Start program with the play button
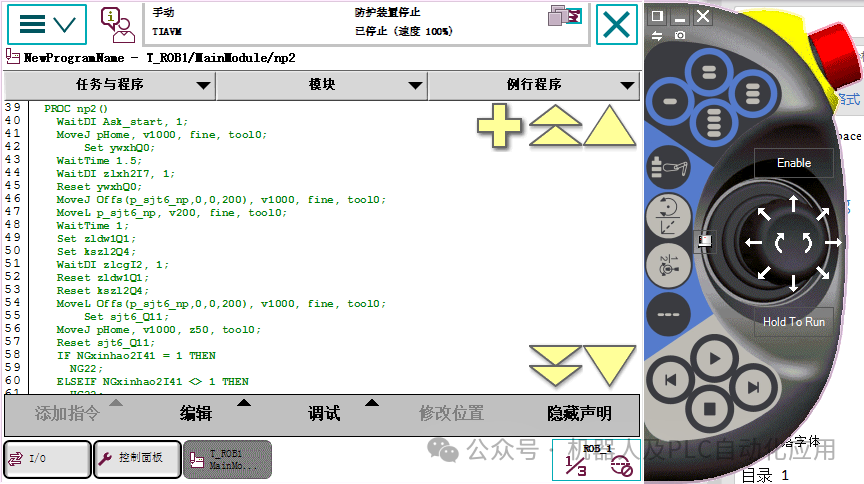The width and height of the screenshot is (864, 484). click(714, 359)
